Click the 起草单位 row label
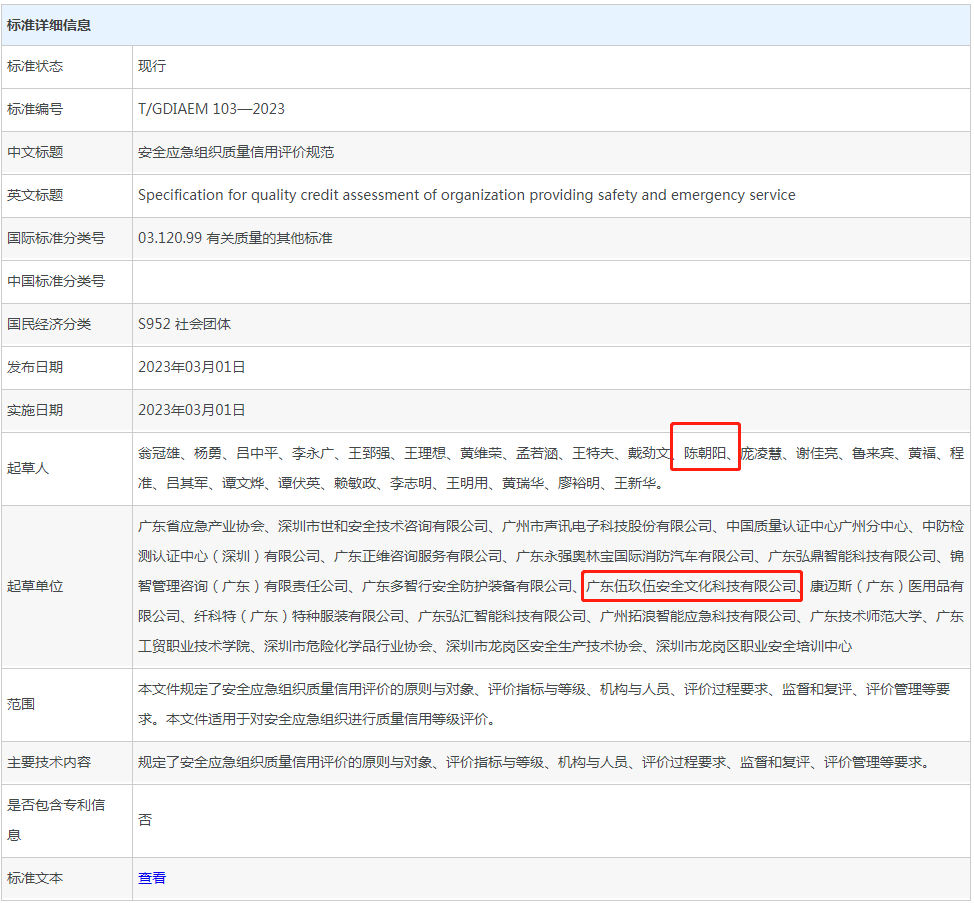The image size is (974, 903). point(35,586)
